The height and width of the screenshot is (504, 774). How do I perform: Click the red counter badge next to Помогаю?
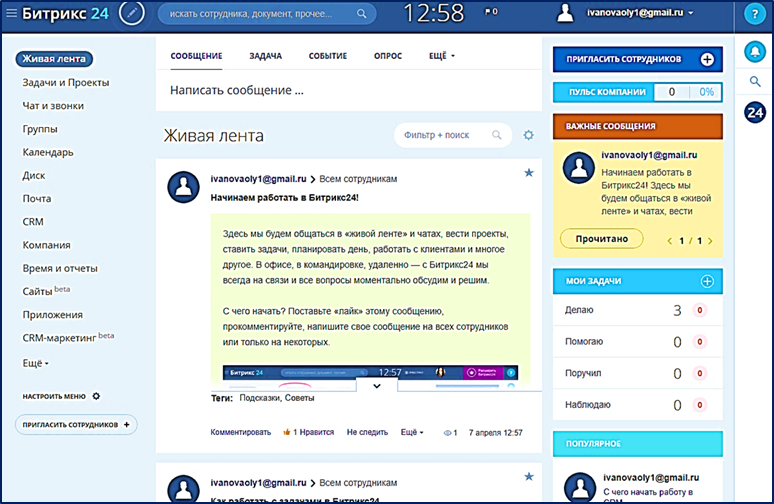(x=699, y=342)
